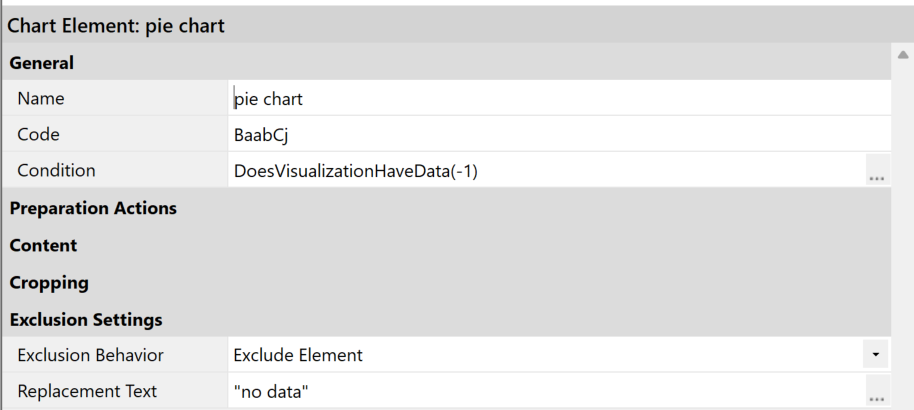Screen dimensions: 914x410
Task: Click the scrollbar up arrow
Action: (903, 55)
